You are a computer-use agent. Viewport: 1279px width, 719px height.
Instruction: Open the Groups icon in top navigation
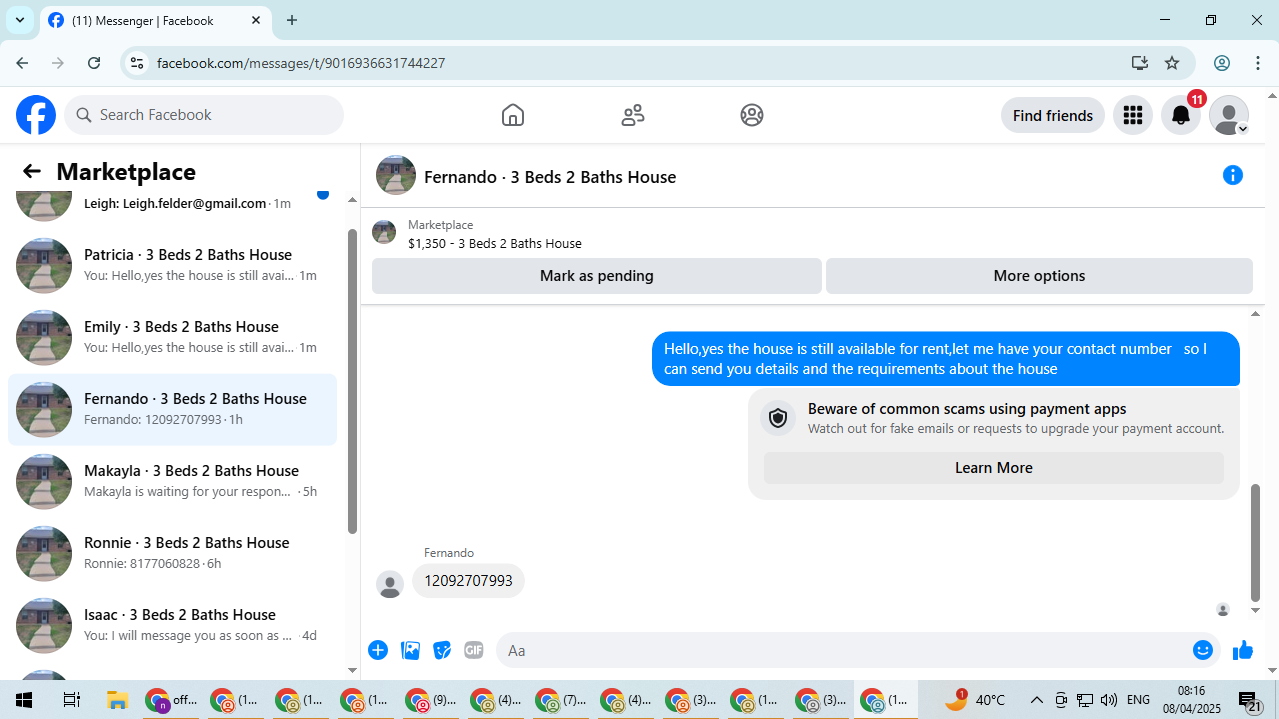(x=752, y=115)
